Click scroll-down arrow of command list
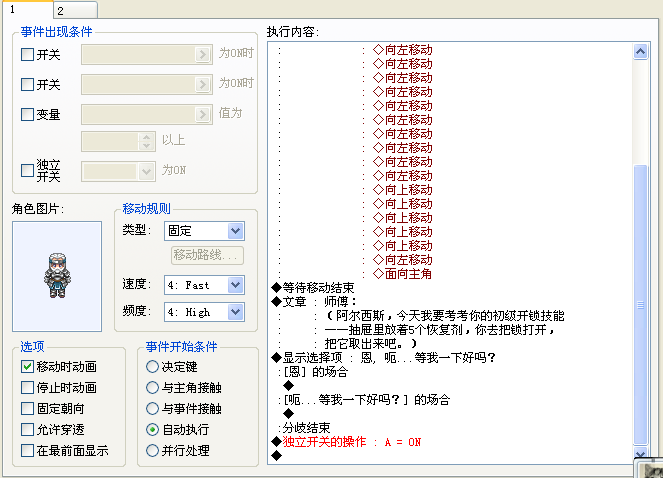The image size is (663, 478). coord(641,453)
